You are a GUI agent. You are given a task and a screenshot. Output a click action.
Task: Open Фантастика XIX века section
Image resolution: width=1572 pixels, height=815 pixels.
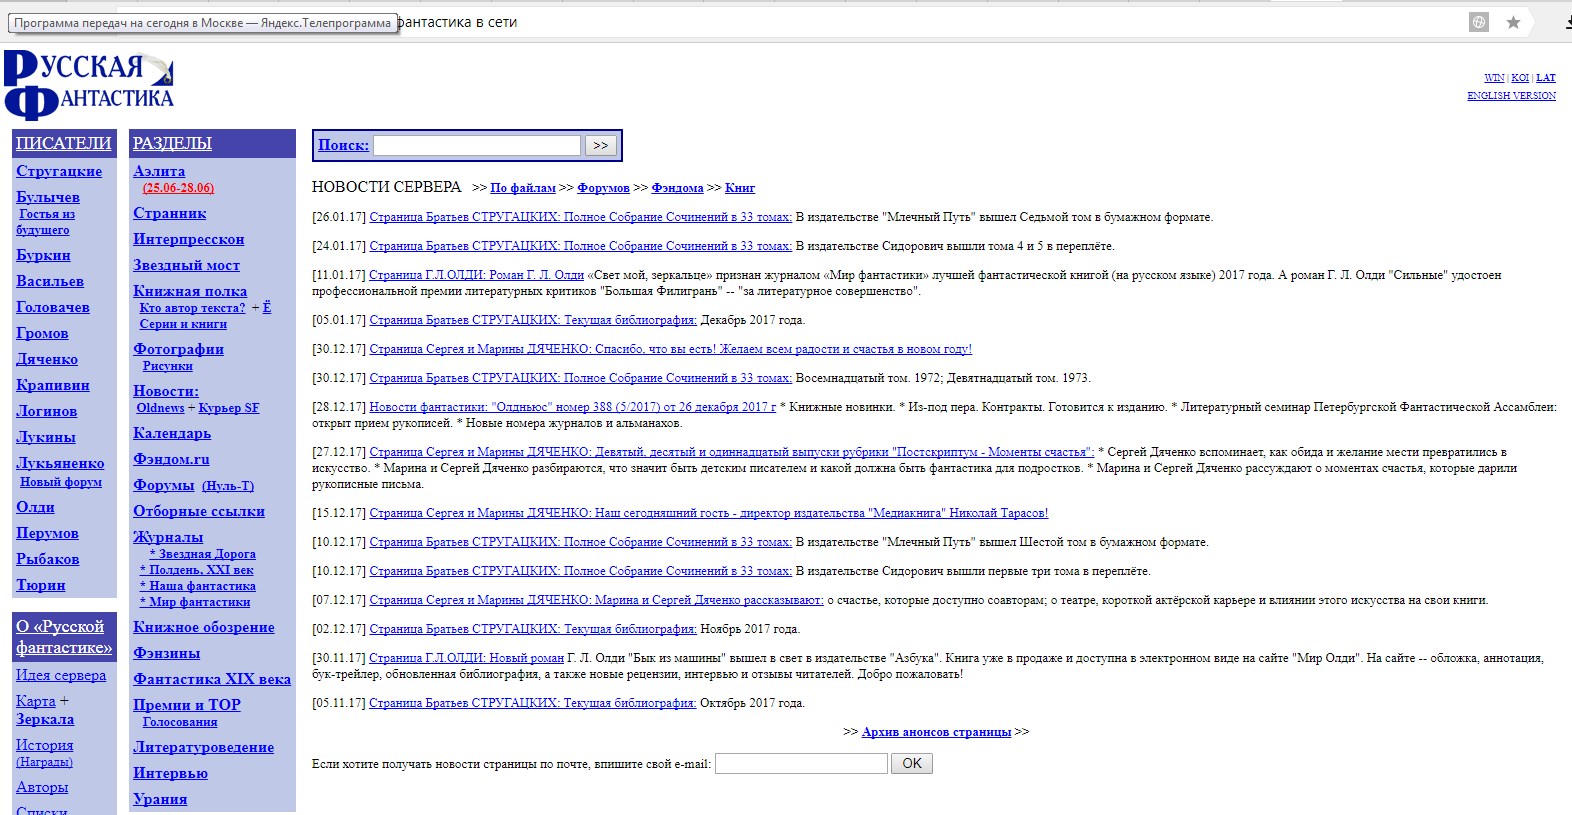point(212,679)
